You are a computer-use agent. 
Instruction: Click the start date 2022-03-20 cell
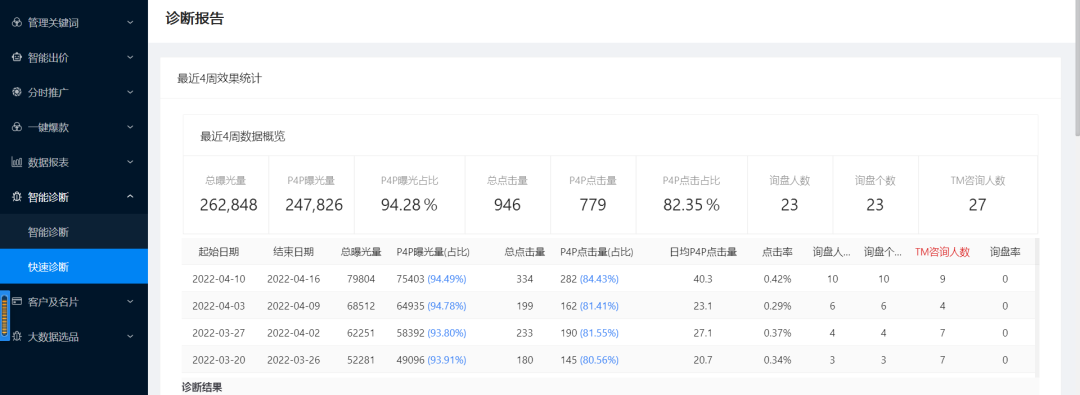coord(219,360)
